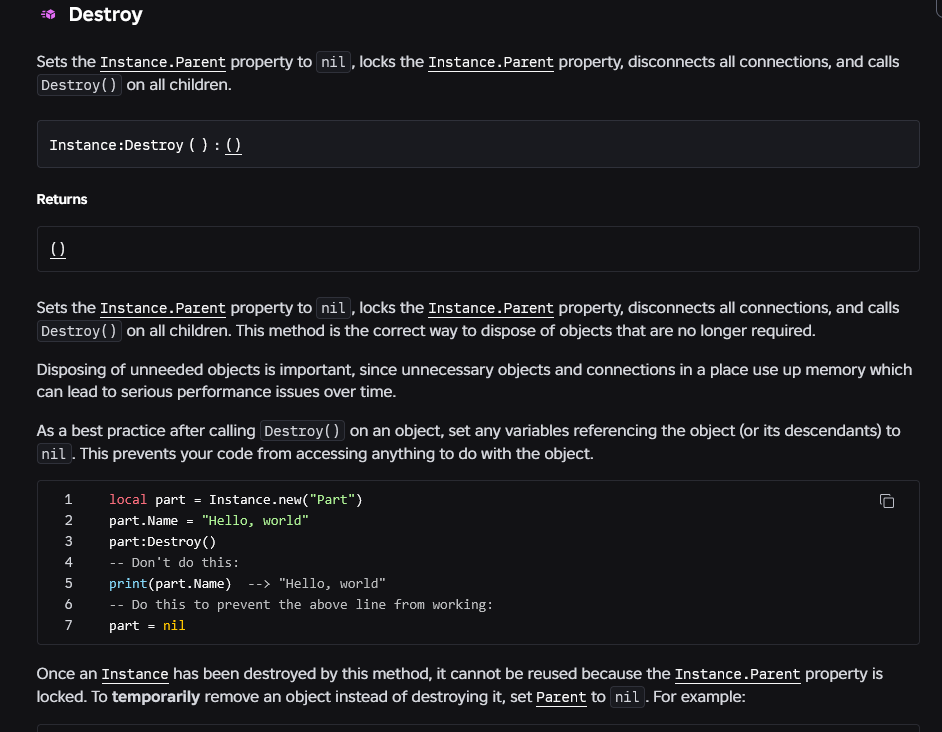Viewport: 942px width, 732px height.
Task: Click code line 1: local part = Instance.new
Action: coord(236,499)
